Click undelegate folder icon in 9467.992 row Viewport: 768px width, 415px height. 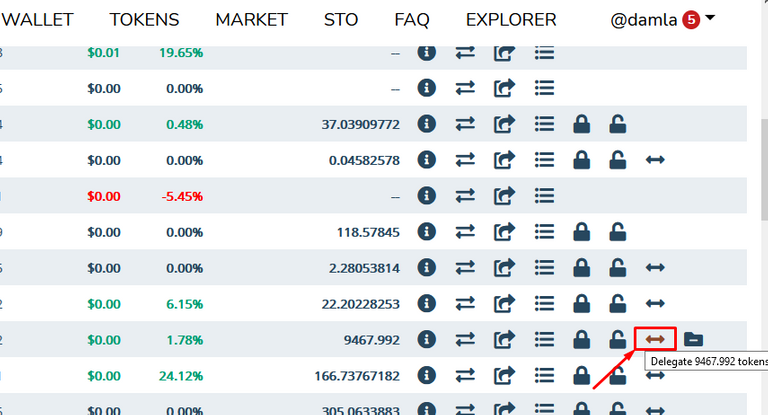pos(694,339)
